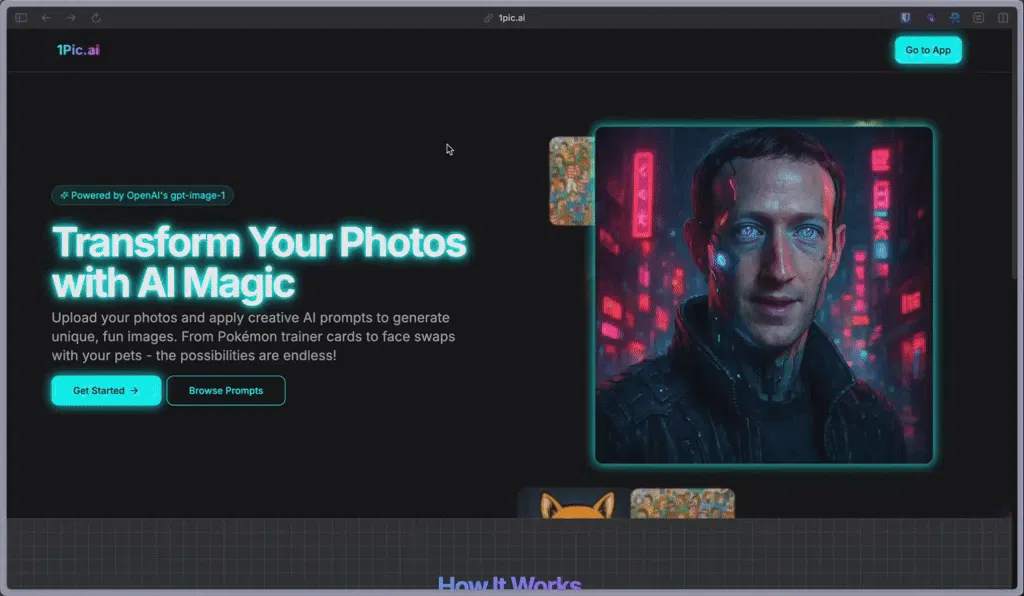Screen dimensions: 1024x596
Task: Click the How It Works heading
Action: click(x=509, y=583)
